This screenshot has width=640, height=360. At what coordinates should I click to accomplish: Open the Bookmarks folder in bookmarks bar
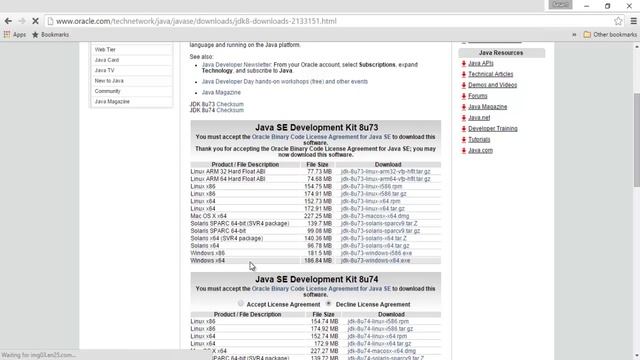[51, 35]
